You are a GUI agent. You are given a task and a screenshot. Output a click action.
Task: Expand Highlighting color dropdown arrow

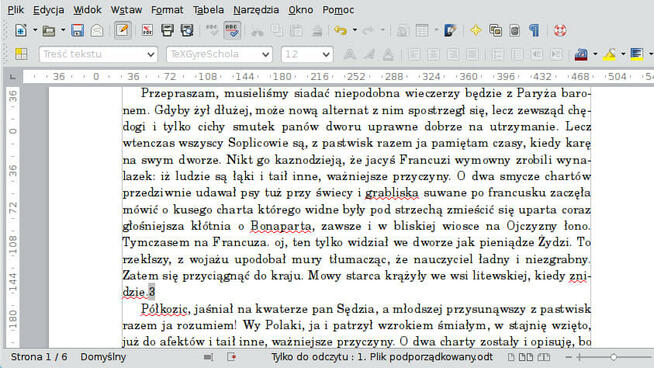(623, 54)
